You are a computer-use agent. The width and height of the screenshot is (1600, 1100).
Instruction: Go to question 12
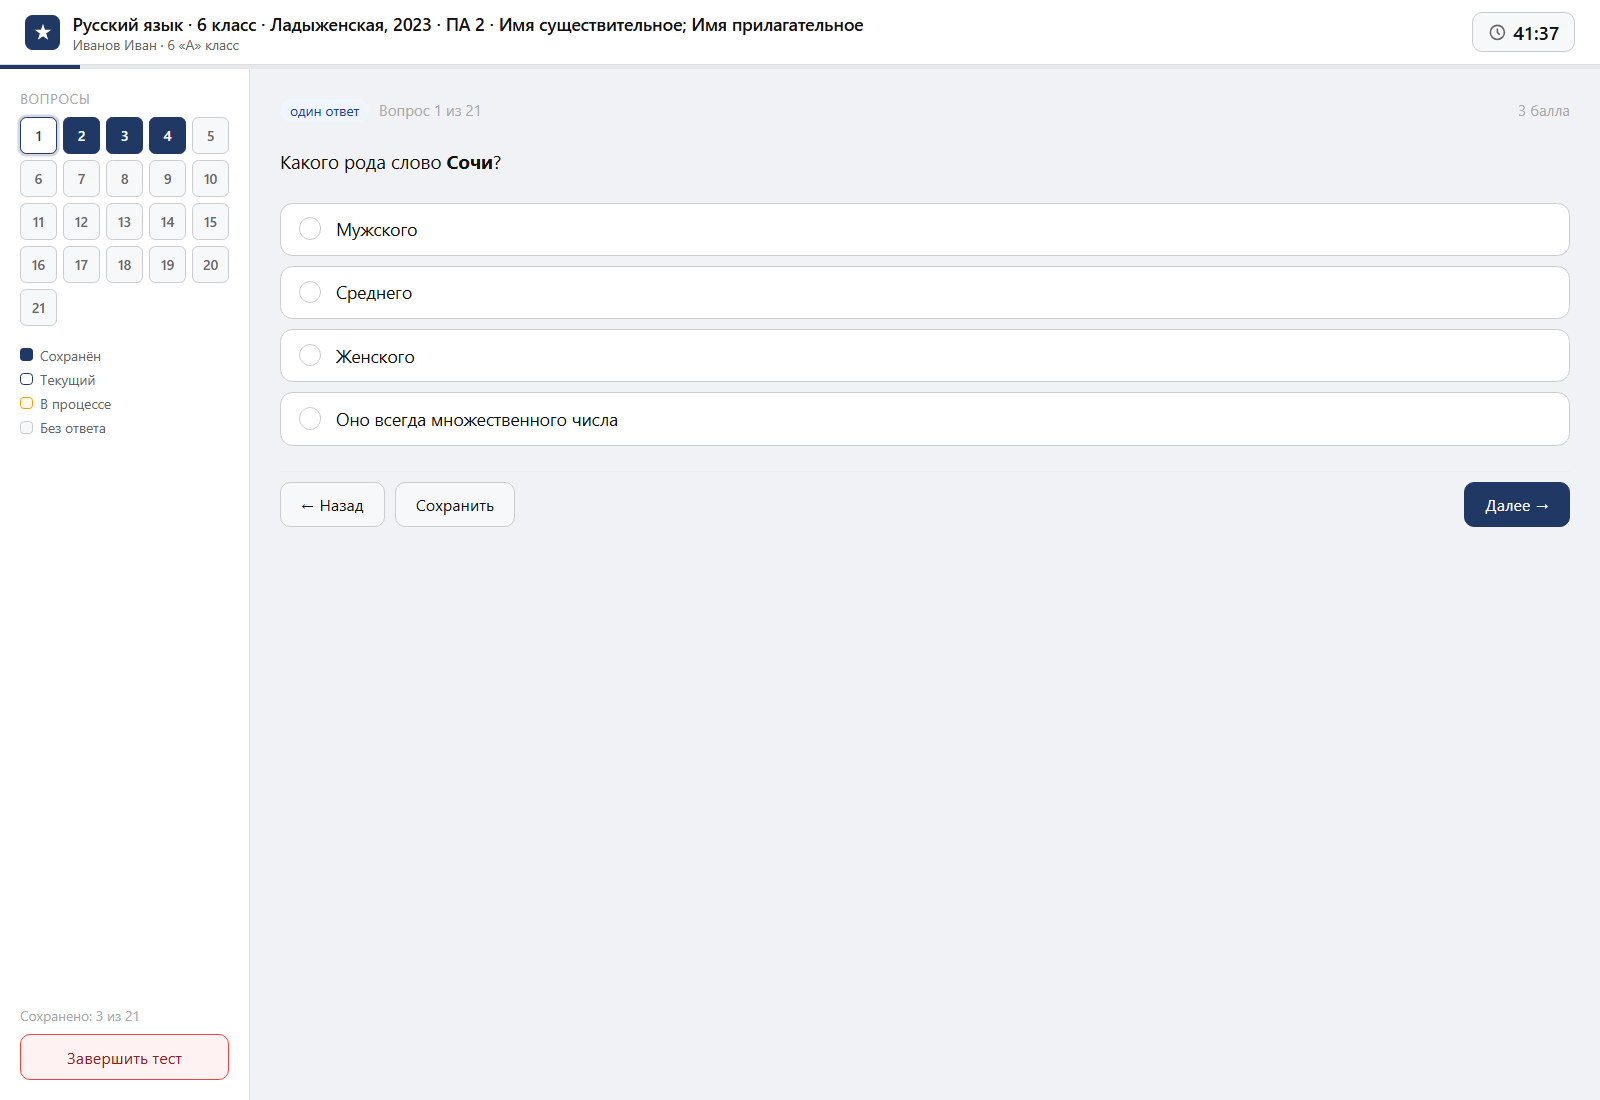tap(81, 222)
